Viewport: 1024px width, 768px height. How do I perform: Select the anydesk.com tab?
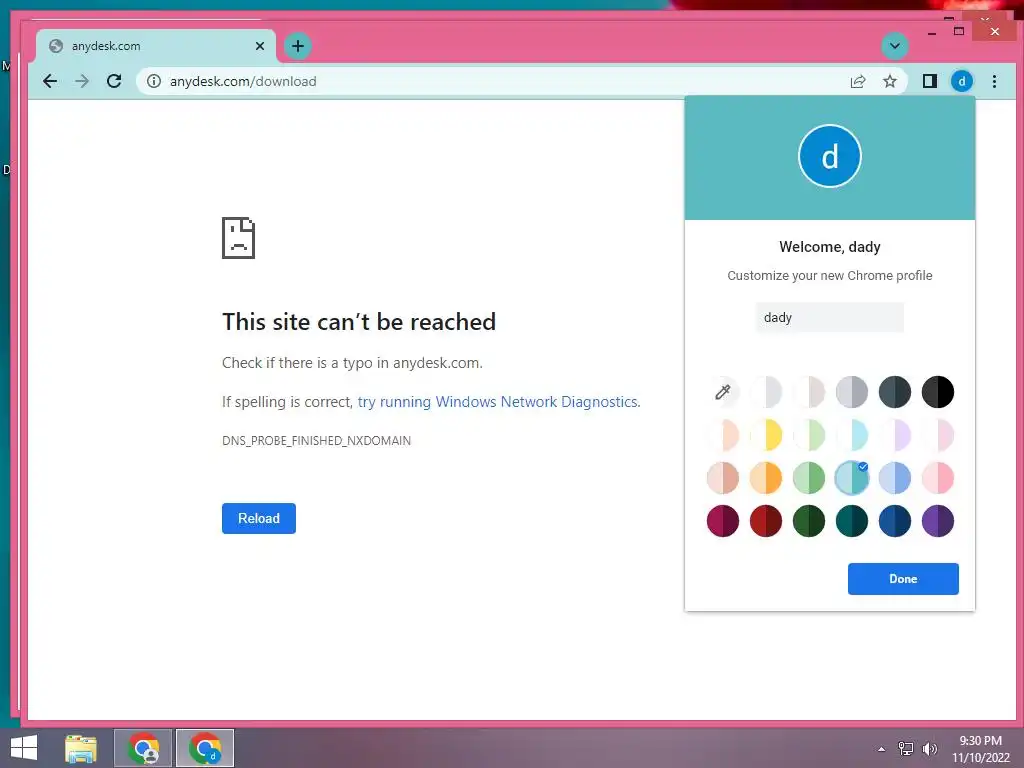157,46
